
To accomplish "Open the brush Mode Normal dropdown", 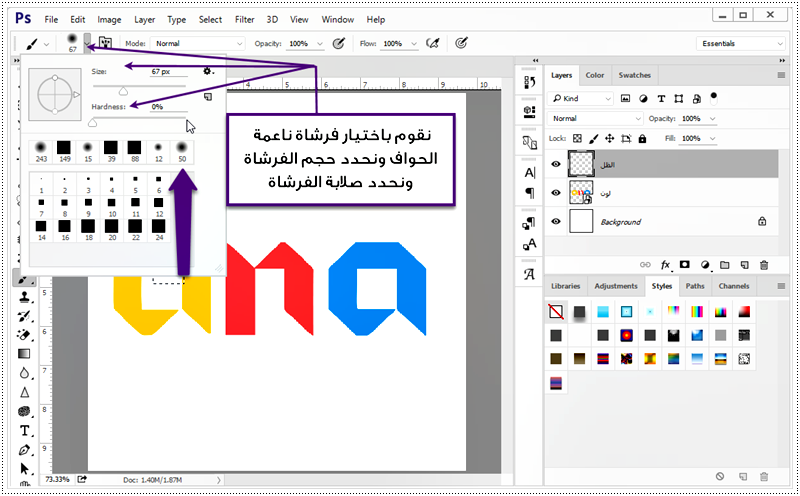I will pyautogui.click(x=198, y=43).
